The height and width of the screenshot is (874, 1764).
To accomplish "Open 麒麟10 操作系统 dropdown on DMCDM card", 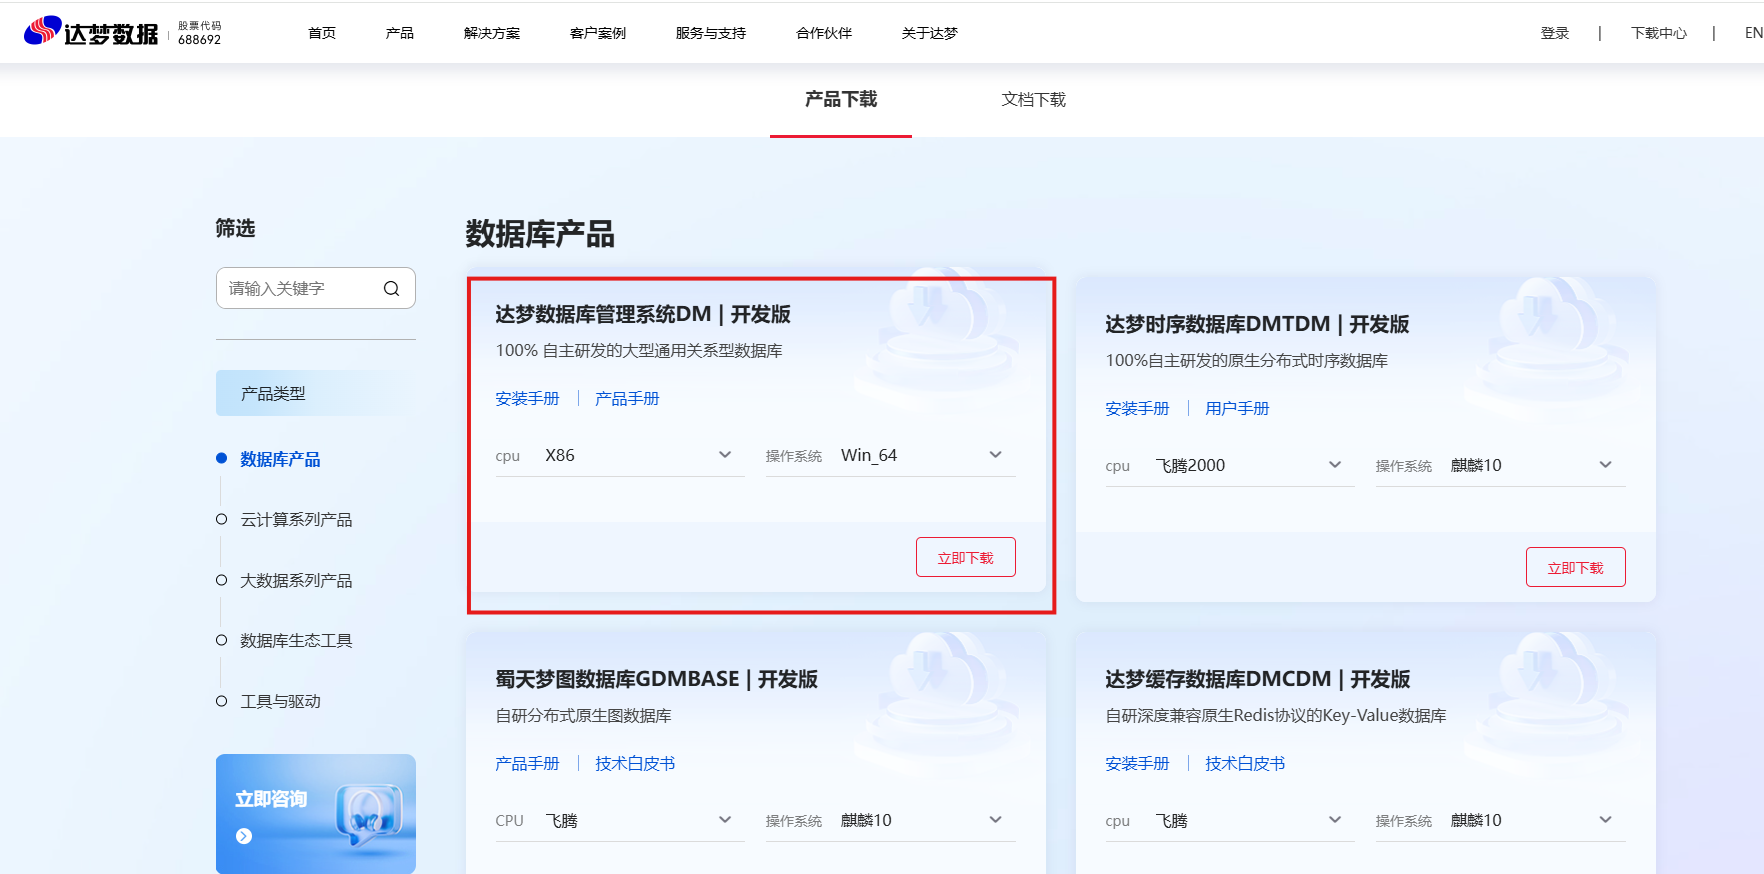I will coord(1500,821).
